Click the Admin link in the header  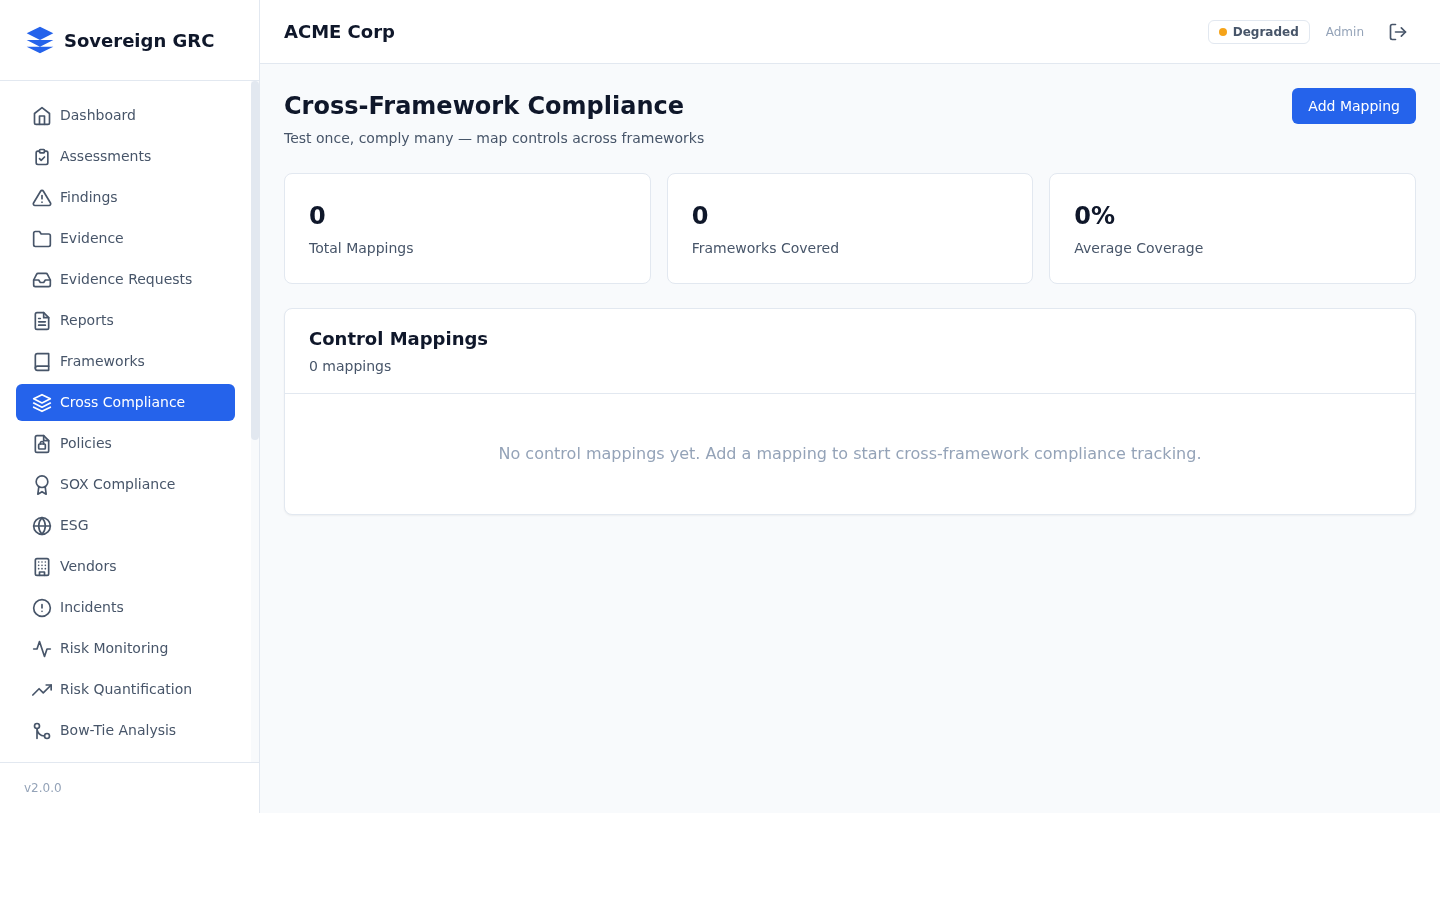coord(1344,31)
